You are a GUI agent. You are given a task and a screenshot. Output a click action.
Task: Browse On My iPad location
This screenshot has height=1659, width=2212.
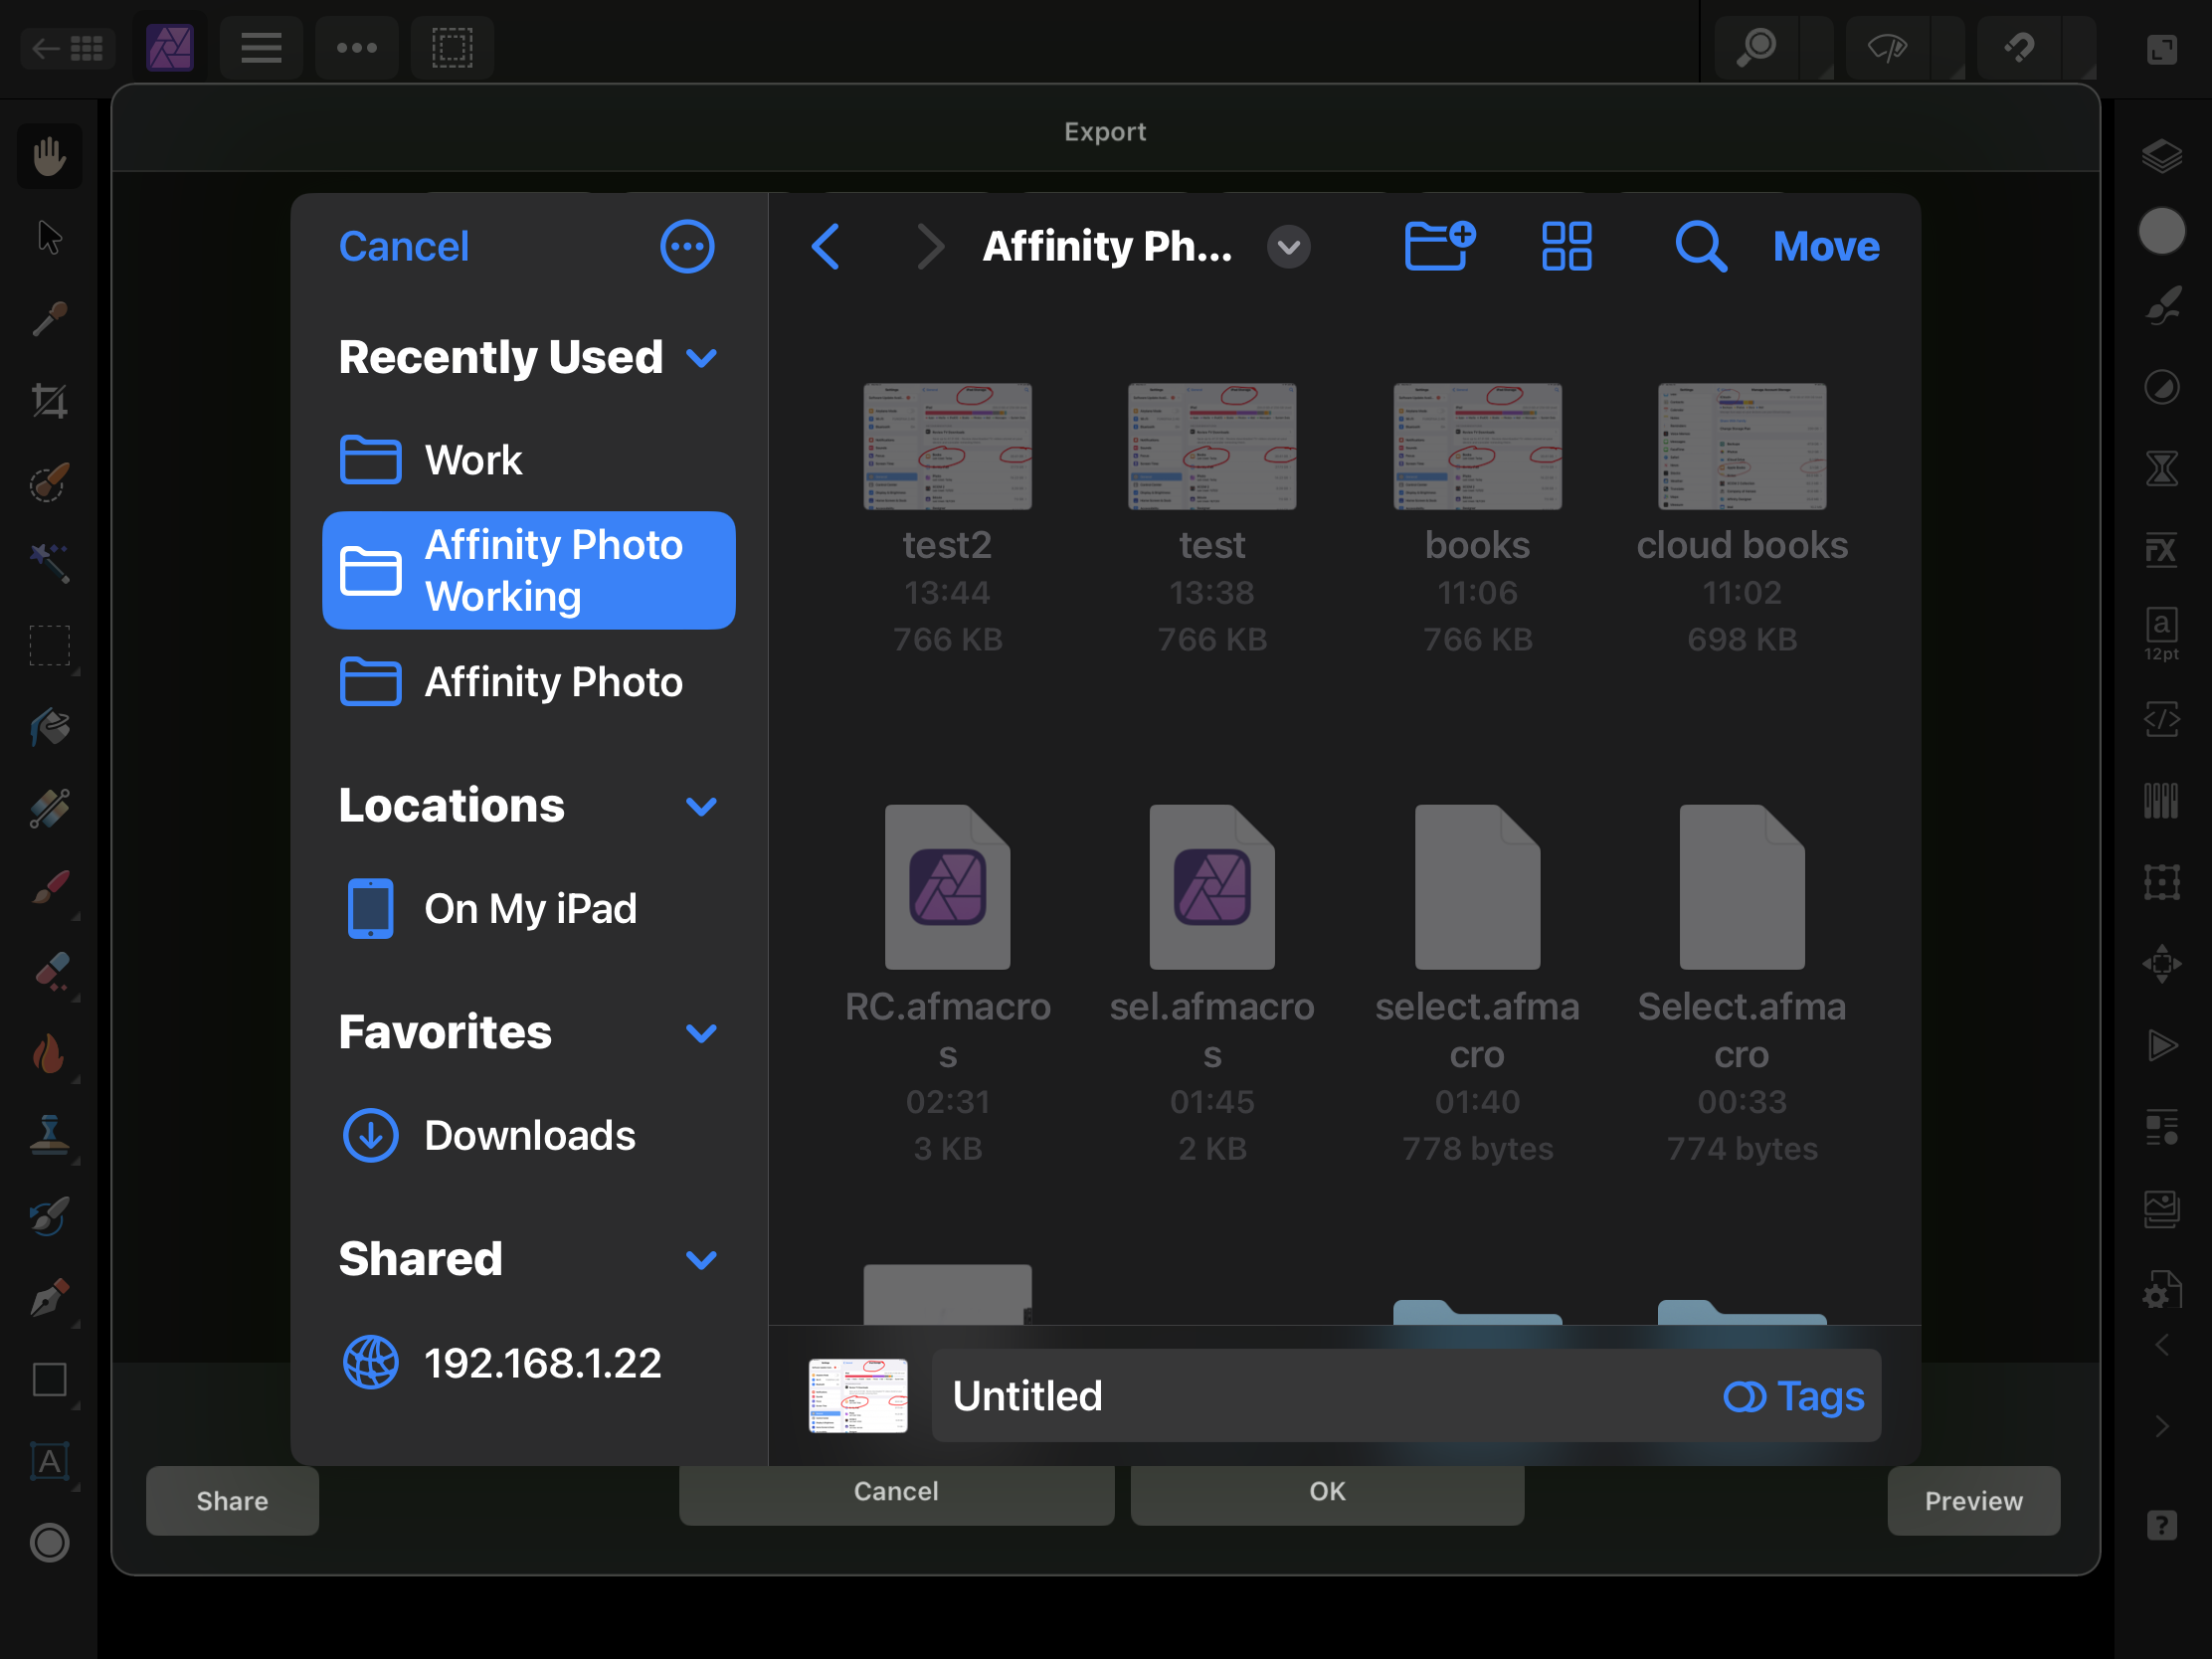click(x=529, y=909)
